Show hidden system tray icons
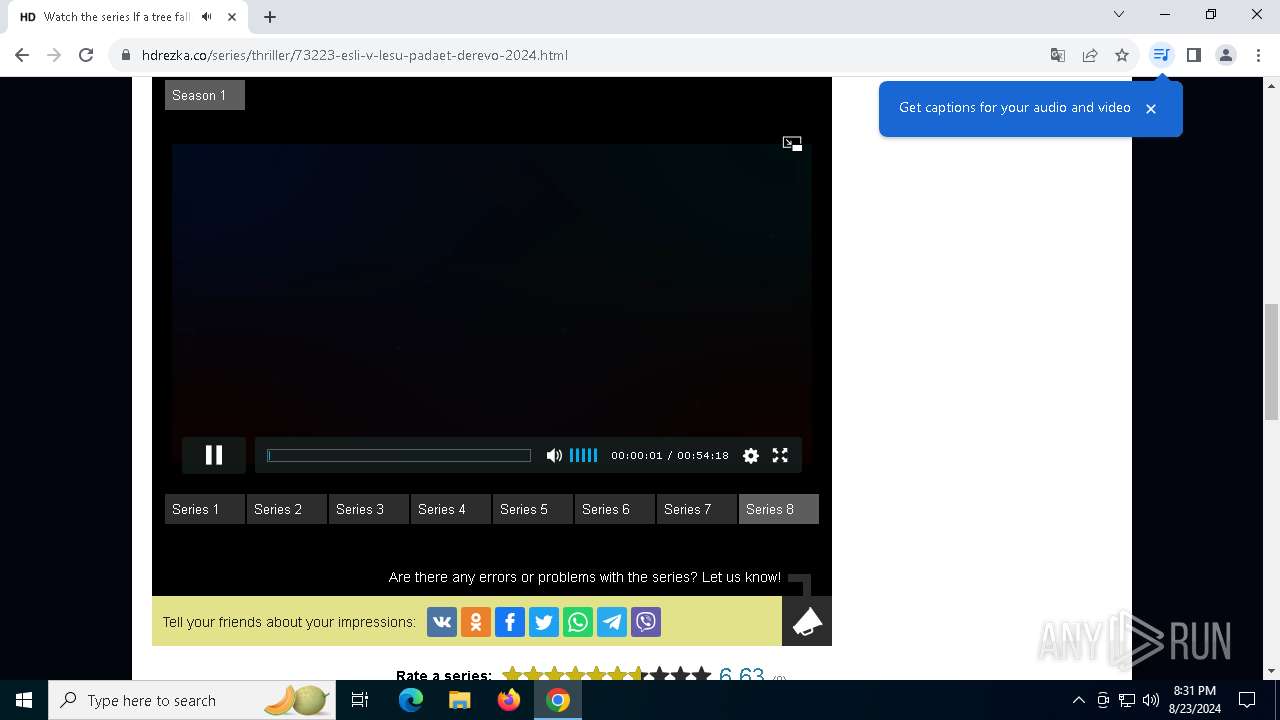 point(1078,700)
